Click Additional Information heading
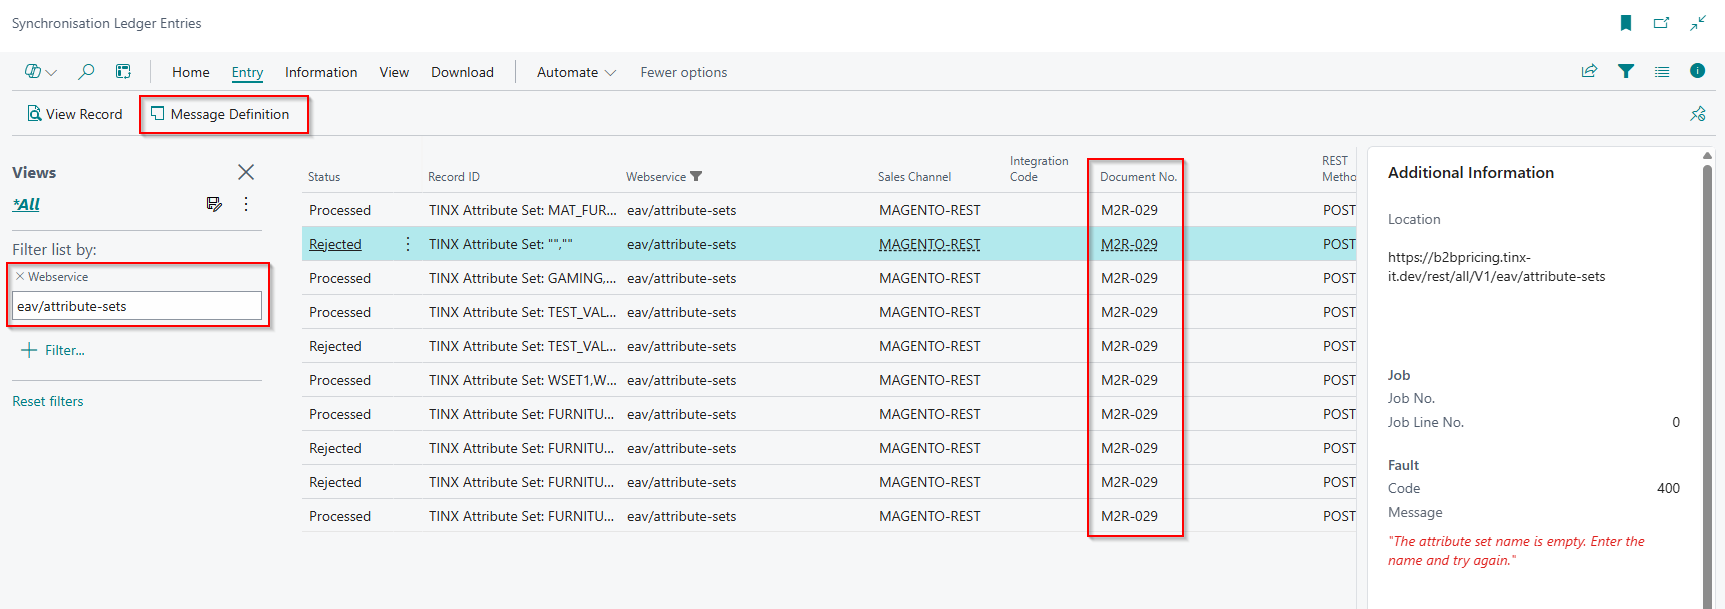The width and height of the screenshot is (1725, 609). 1471,173
